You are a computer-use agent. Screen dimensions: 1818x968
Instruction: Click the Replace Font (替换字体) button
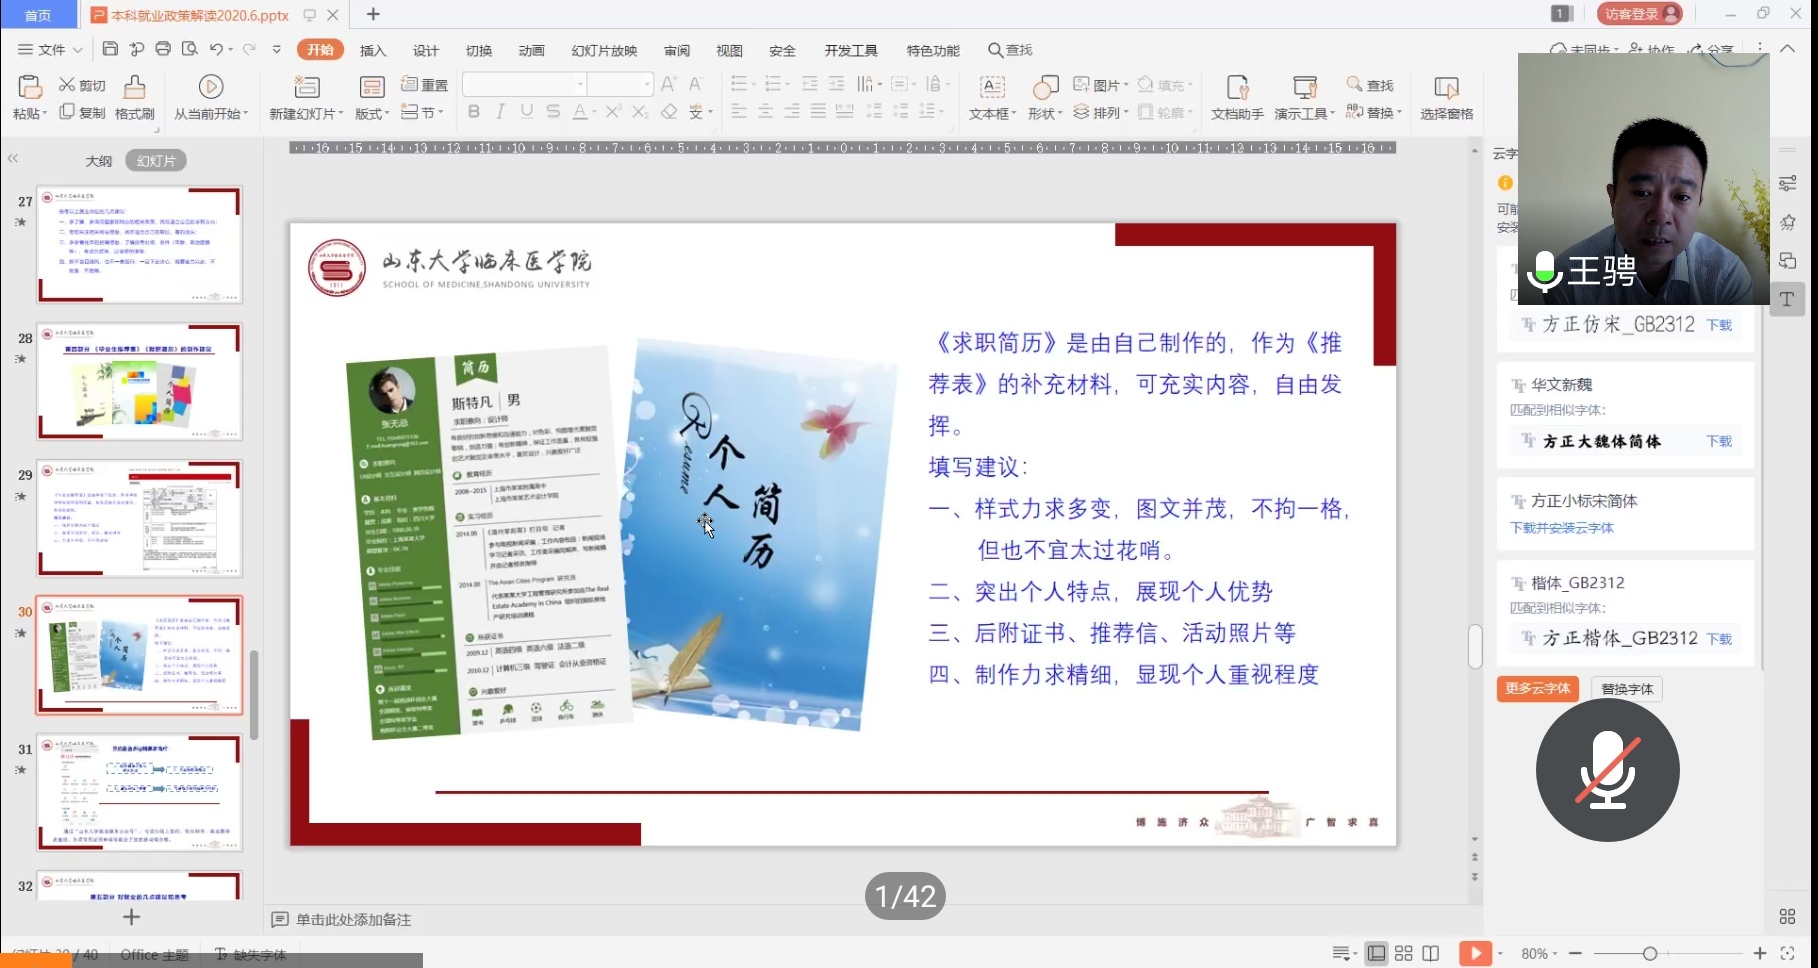[x=1627, y=688]
